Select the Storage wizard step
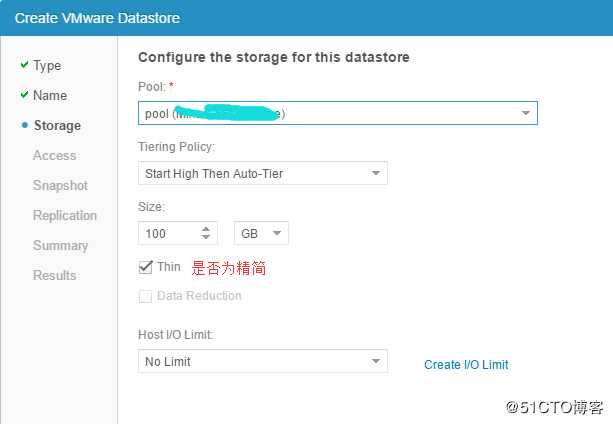The image size is (613, 424). [57, 125]
